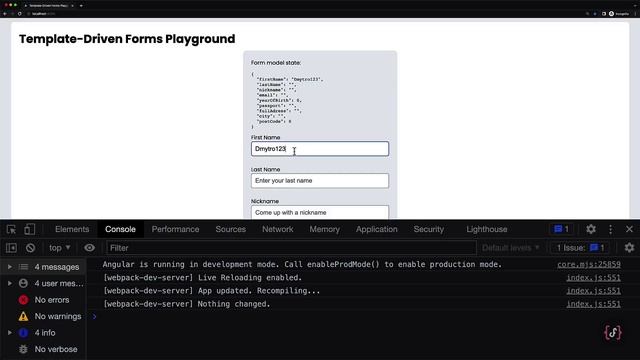Click the Form model state label

pyautogui.click(x=276, y=62)
